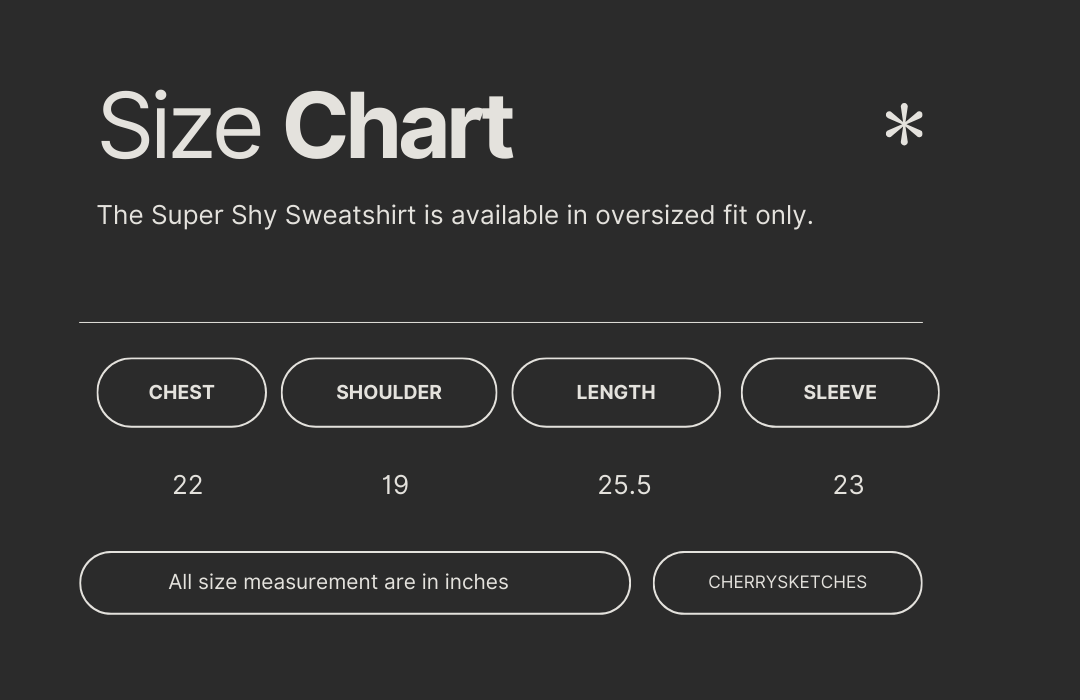The width and height of the screenshot is (1080, 700).
Task: Click the shoulder value 19
Action: click(x=395, y=485)
